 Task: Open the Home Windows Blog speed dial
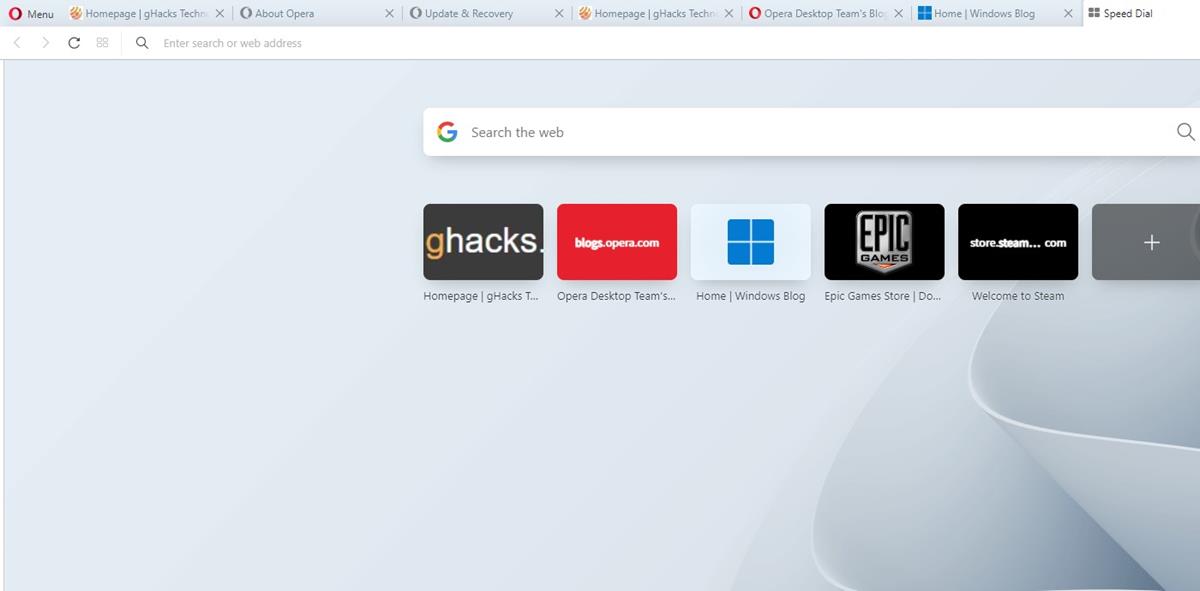pos(750,241)
